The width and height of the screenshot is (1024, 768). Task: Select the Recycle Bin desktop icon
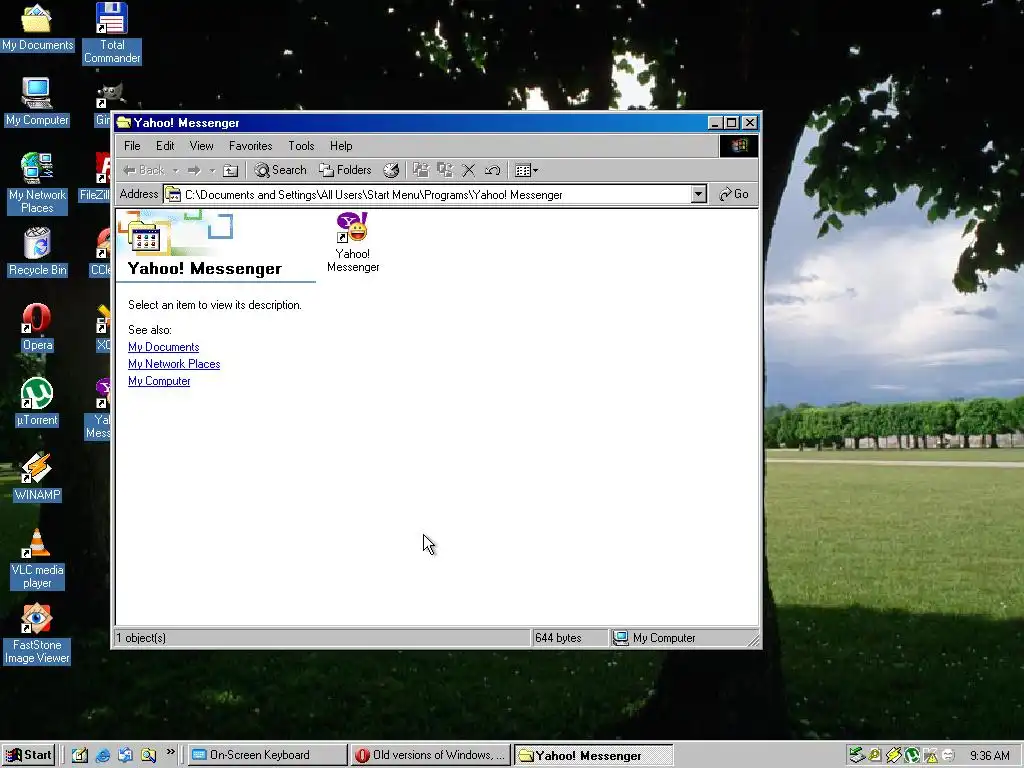coord(37,251)
